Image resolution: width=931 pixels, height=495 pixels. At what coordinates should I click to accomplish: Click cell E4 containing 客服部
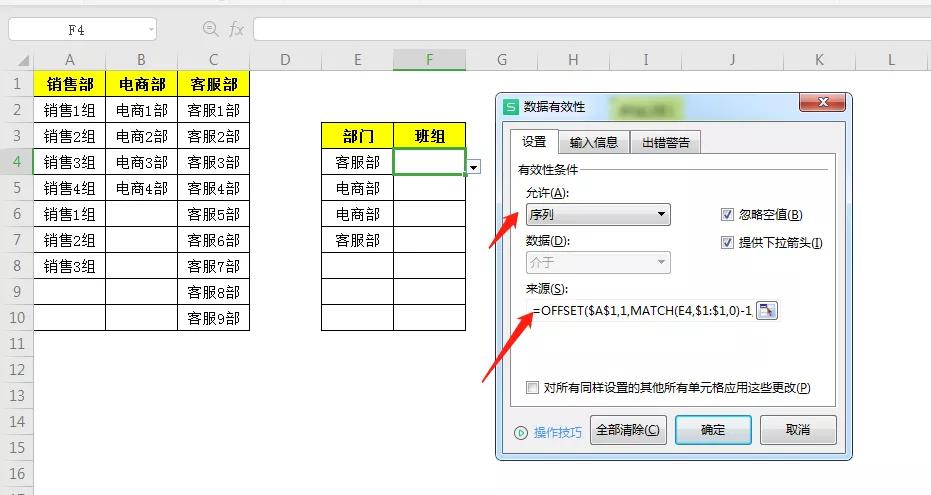(x=357, y=162)
